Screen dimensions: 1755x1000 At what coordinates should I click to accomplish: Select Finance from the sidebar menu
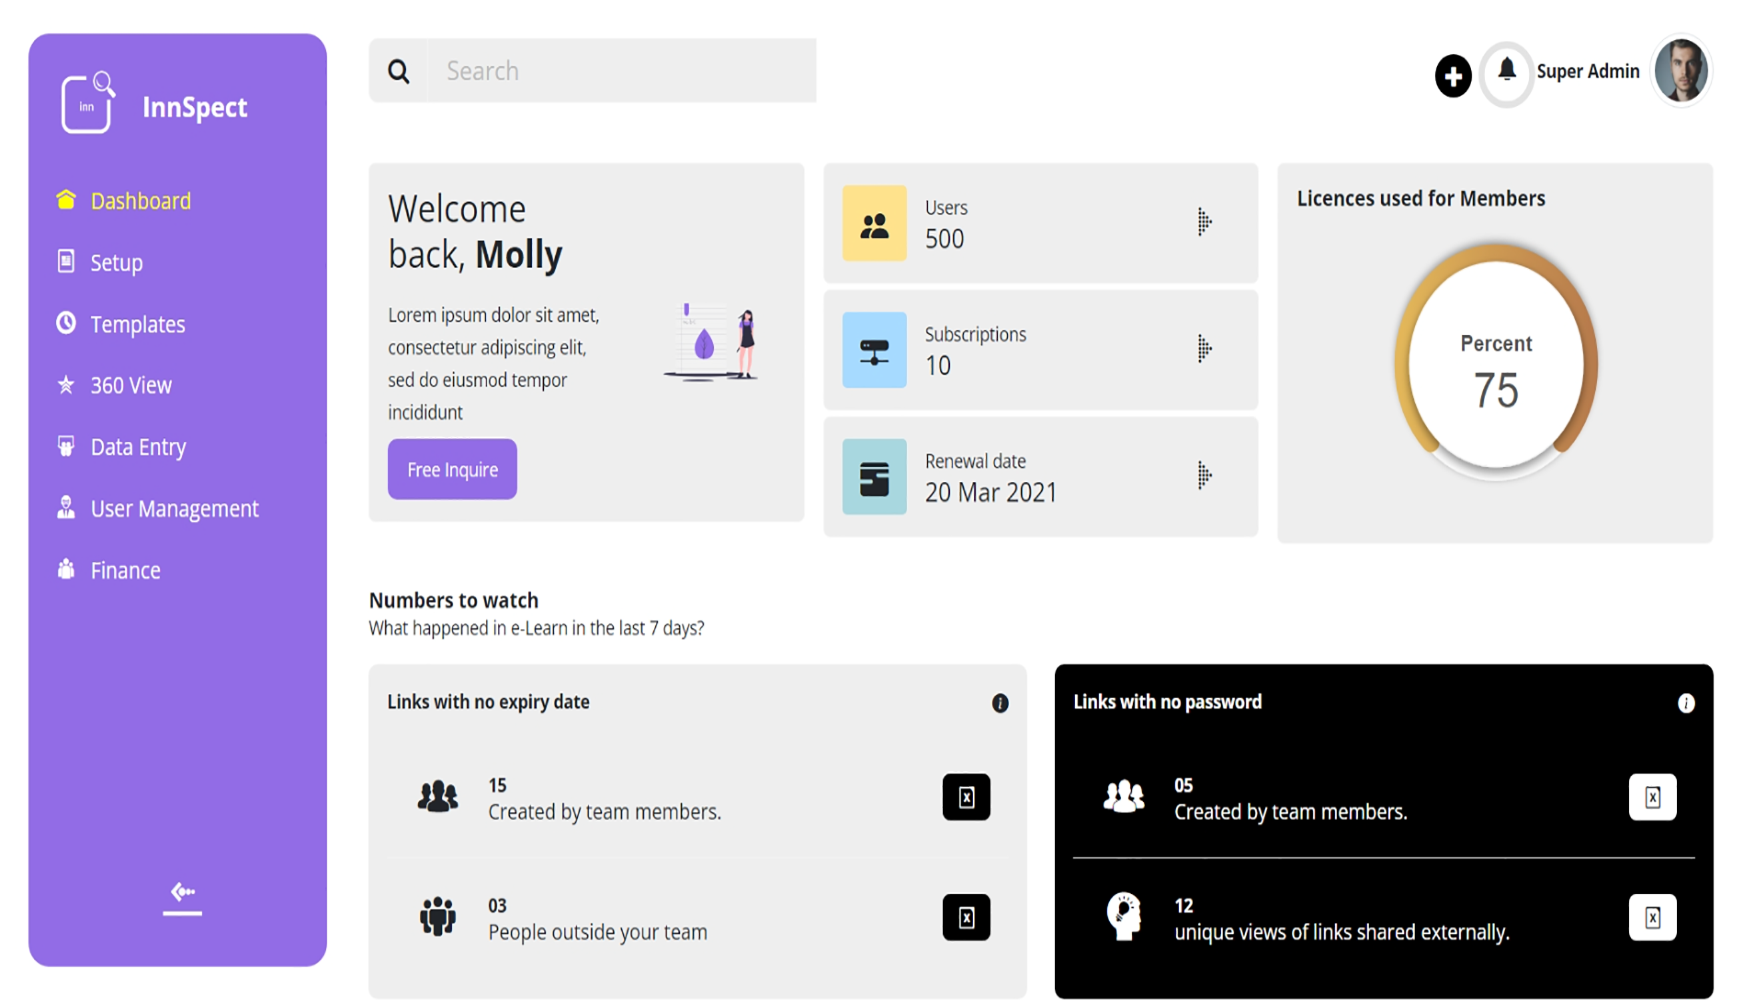125,570
